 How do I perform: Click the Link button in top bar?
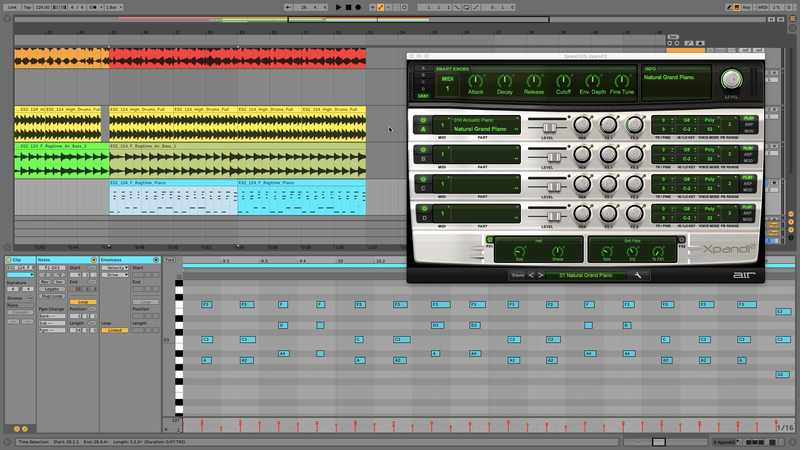pyautogui.click(x=12, y=7)
